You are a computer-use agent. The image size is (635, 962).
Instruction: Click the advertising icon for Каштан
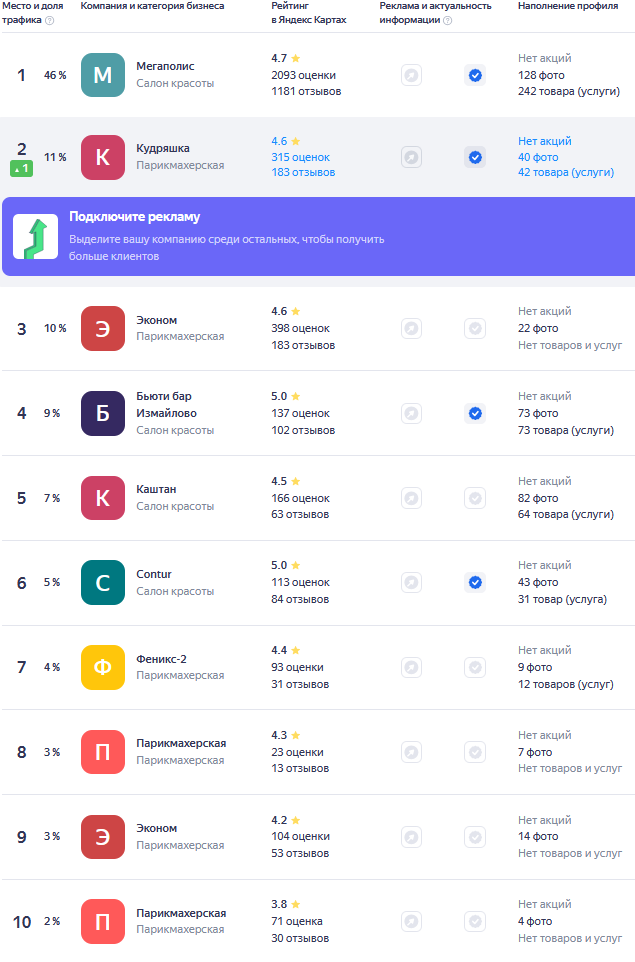coord(411,498)
